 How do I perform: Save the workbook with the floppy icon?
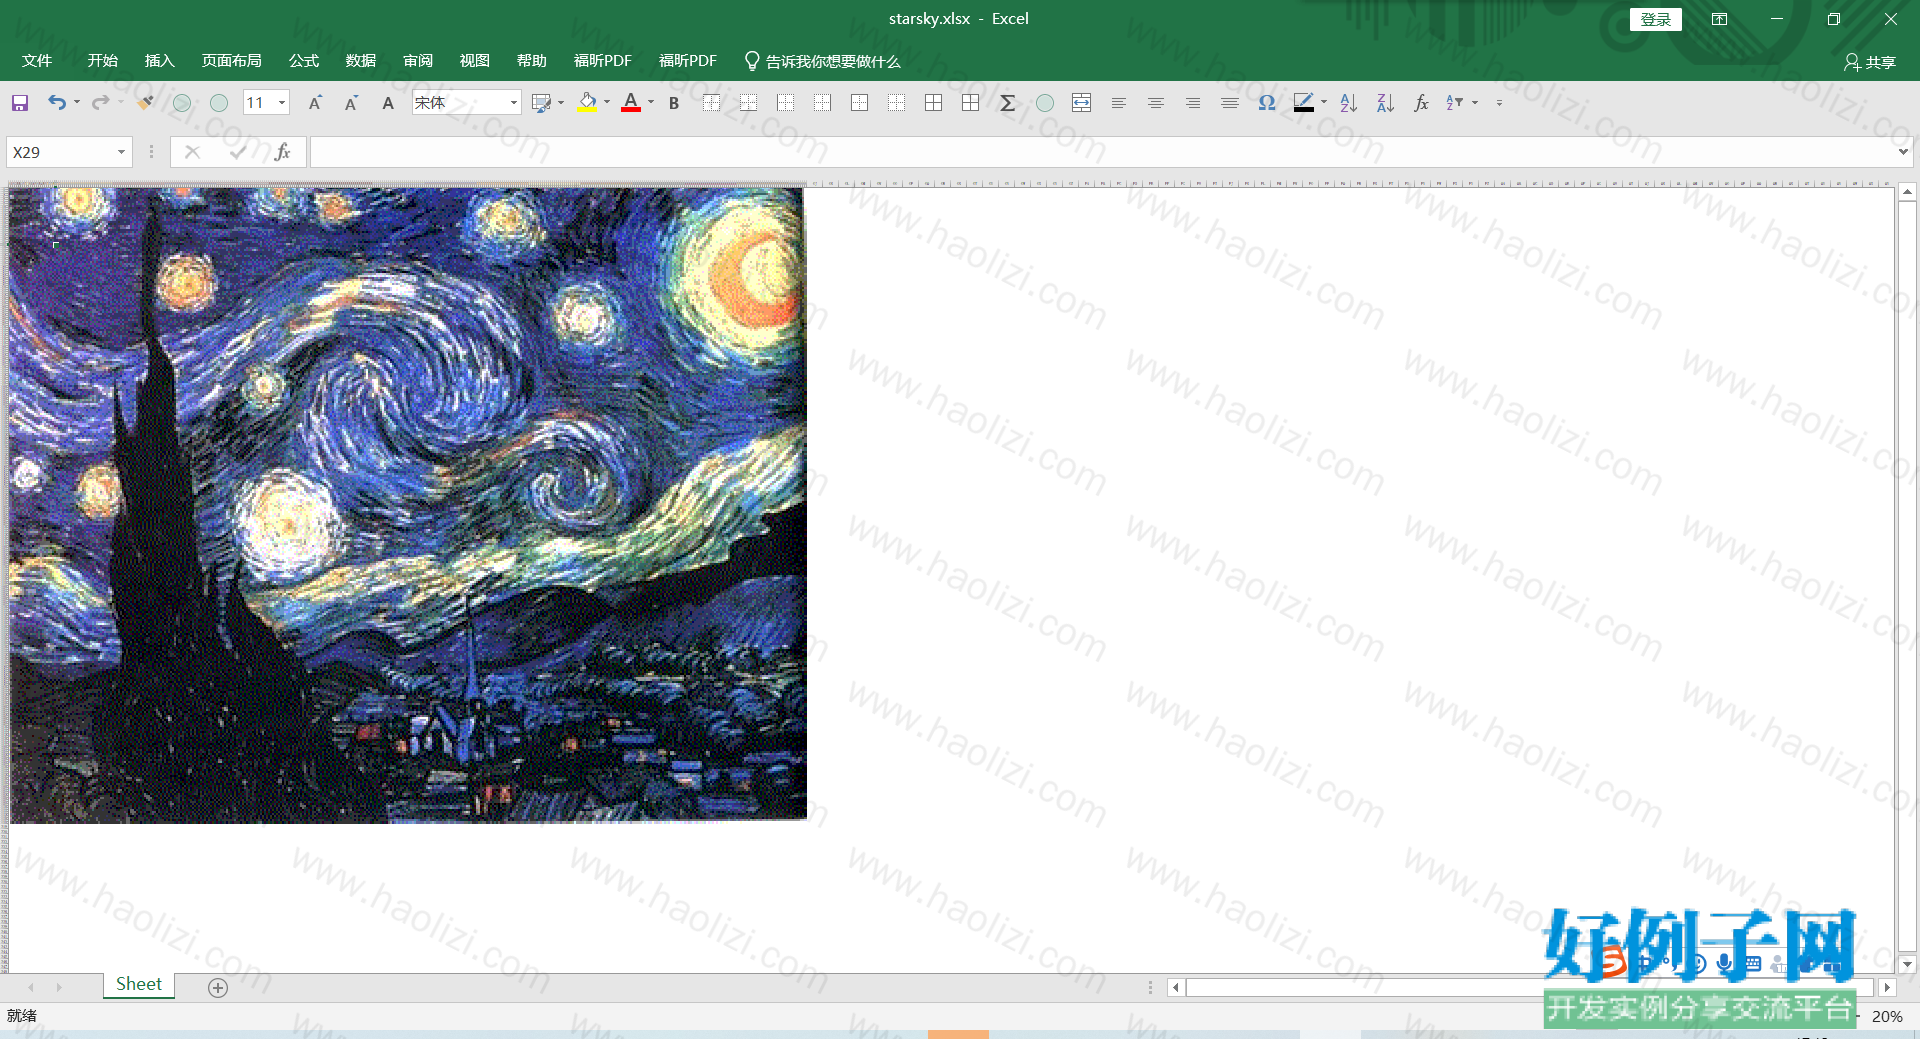(x=20, y=103)
